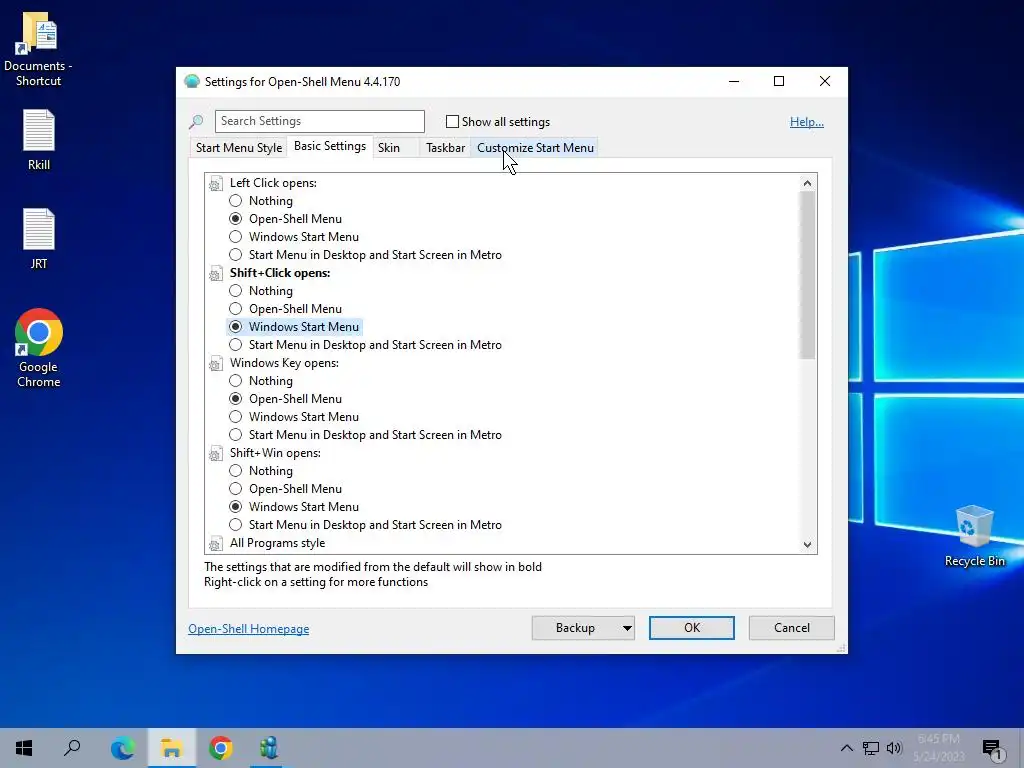The image size is (1024, 768).
Task: Open taskbar Search magnifier
Action: pyautogui.click(x=72, y=748)
